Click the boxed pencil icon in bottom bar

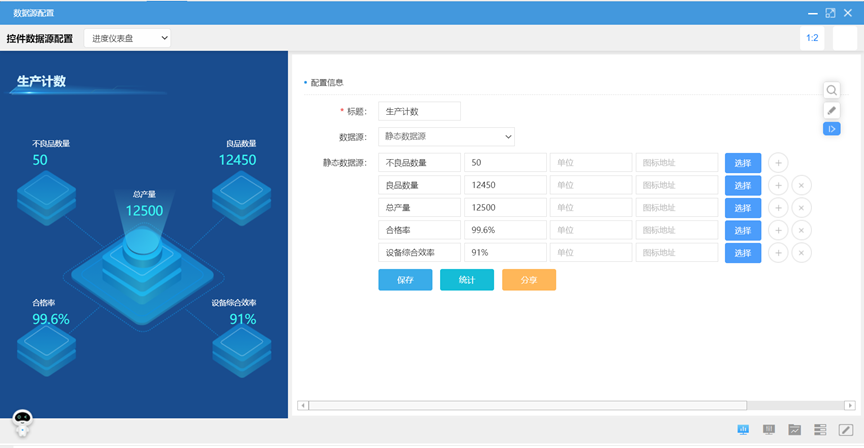(845, 429)
